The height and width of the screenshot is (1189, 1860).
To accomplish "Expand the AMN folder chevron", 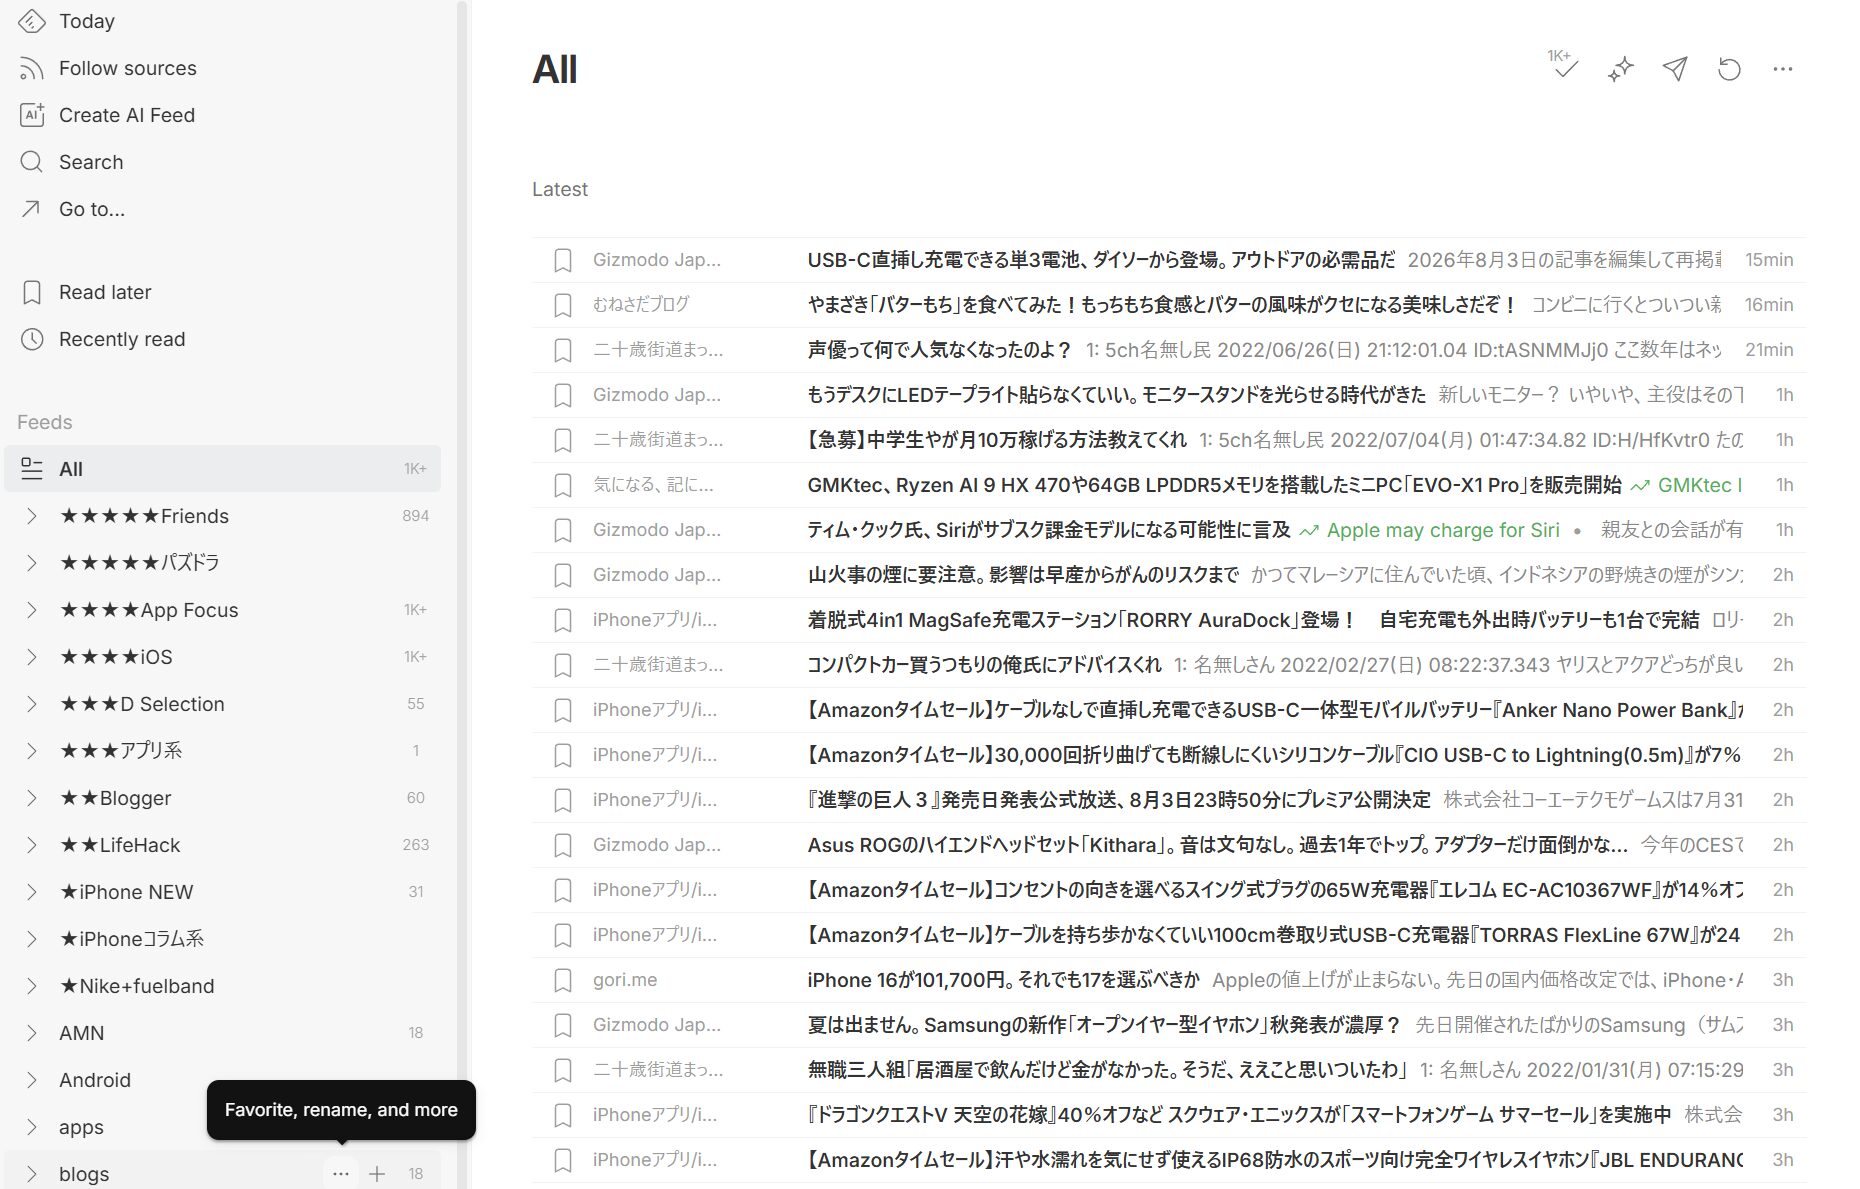I will point(32,1033).
